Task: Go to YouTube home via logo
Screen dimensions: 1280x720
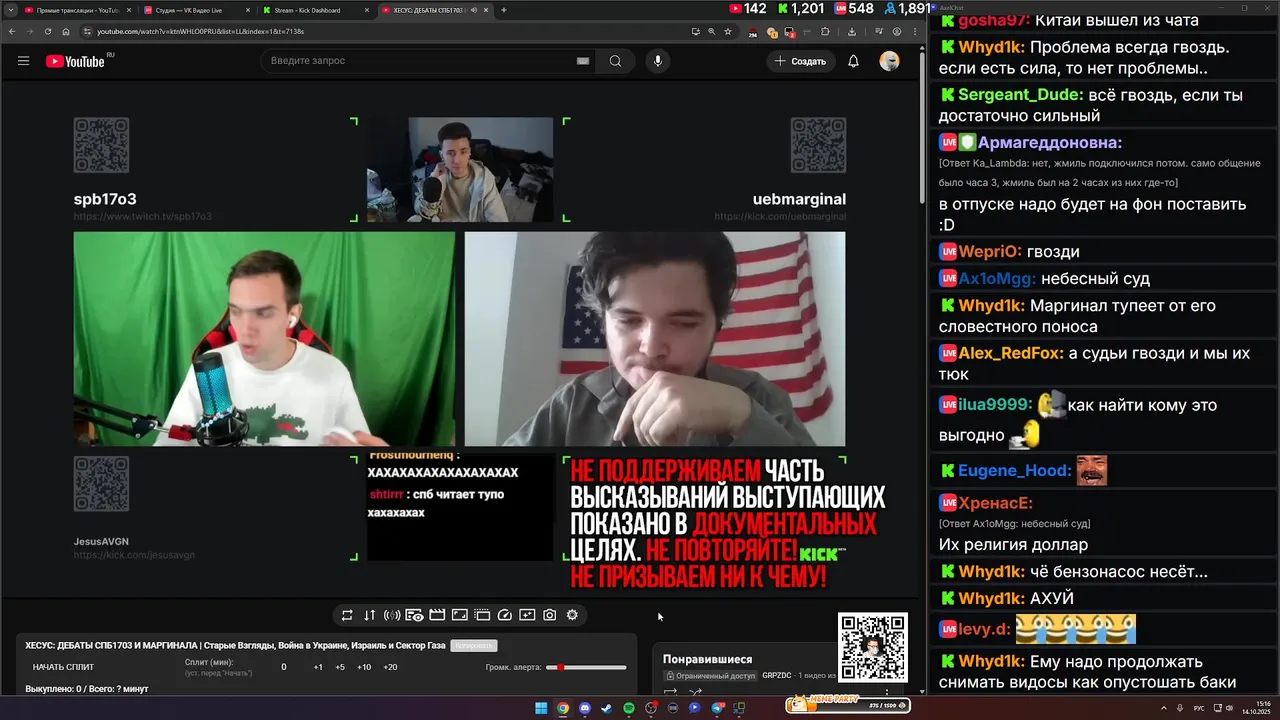Action: pyautogui.click(x=75, y=61)
